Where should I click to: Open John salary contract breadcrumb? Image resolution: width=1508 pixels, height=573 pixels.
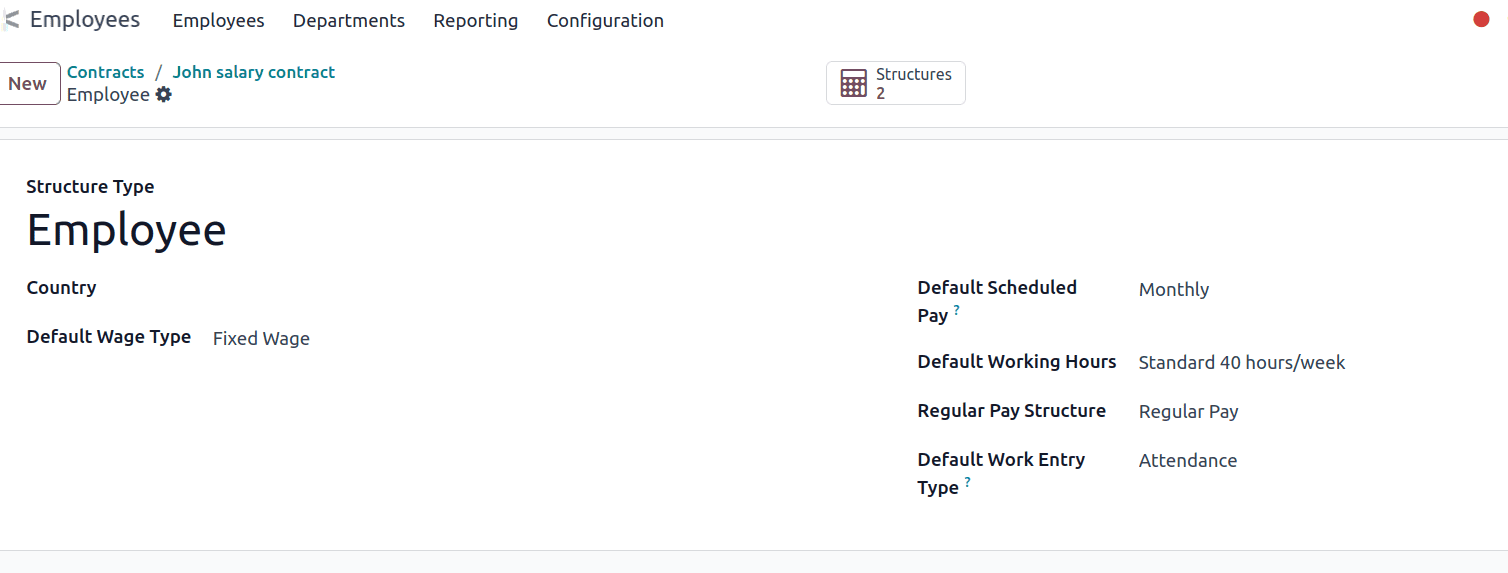[x=254, y=72]
